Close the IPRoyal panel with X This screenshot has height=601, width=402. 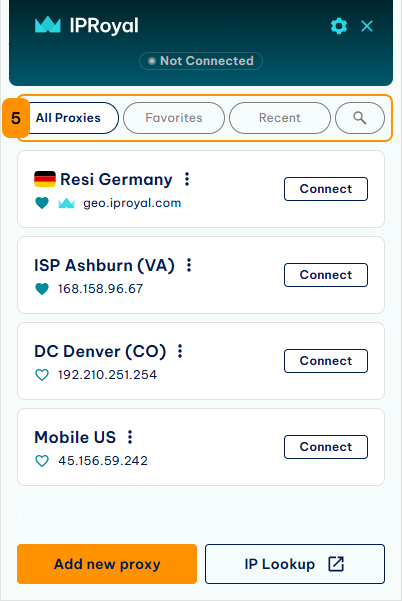[367, 26]
